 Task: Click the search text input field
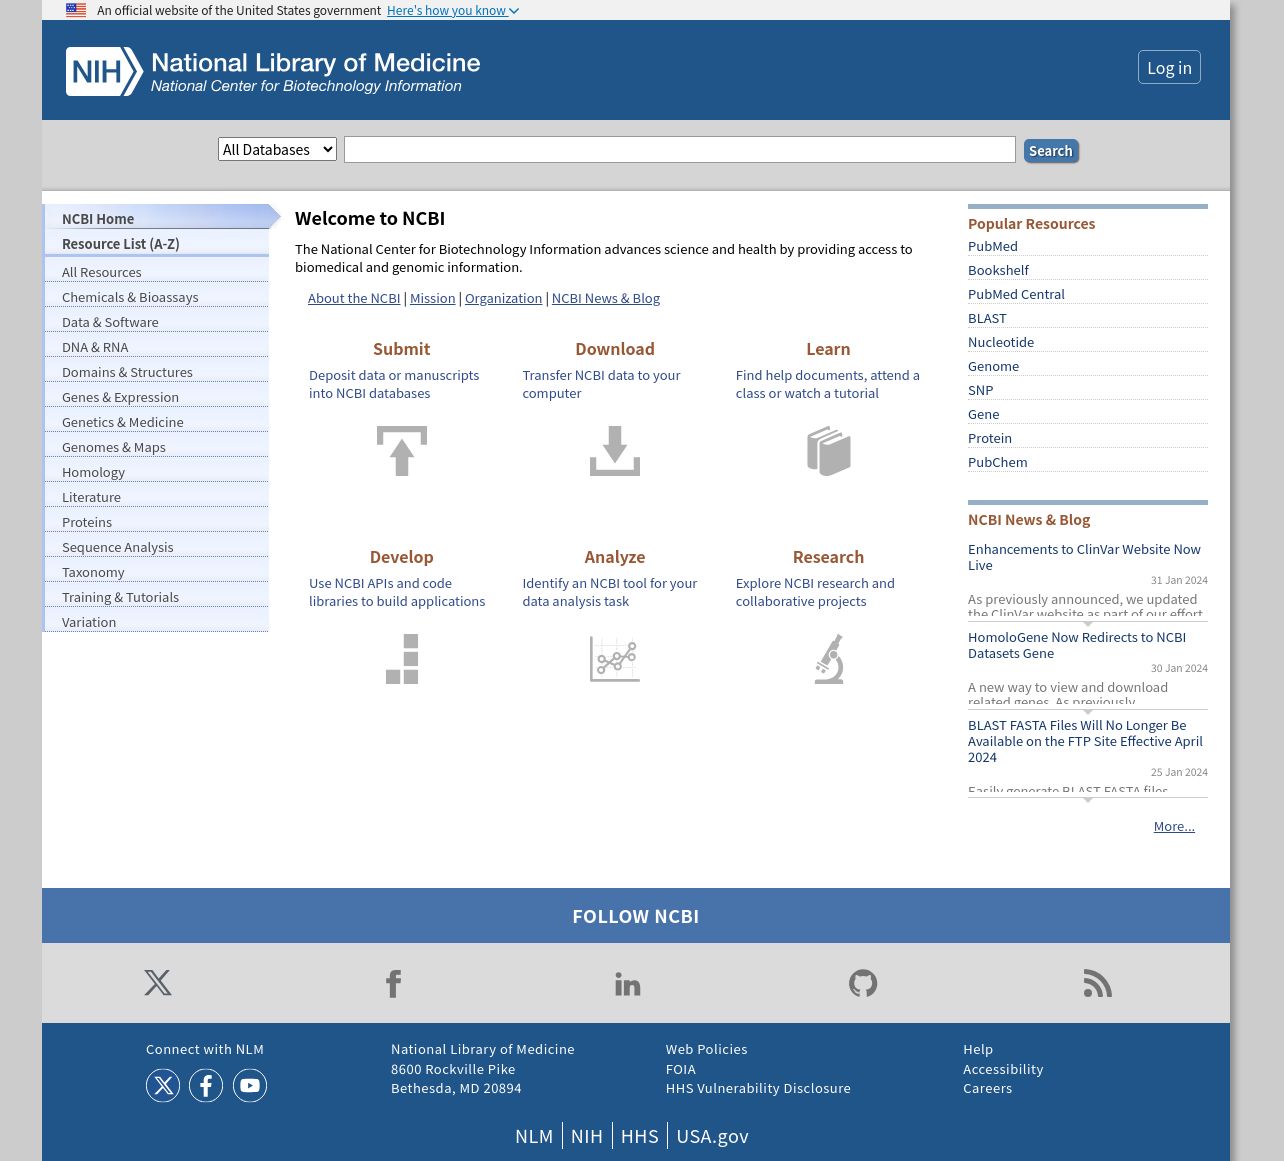click(680, 149)
